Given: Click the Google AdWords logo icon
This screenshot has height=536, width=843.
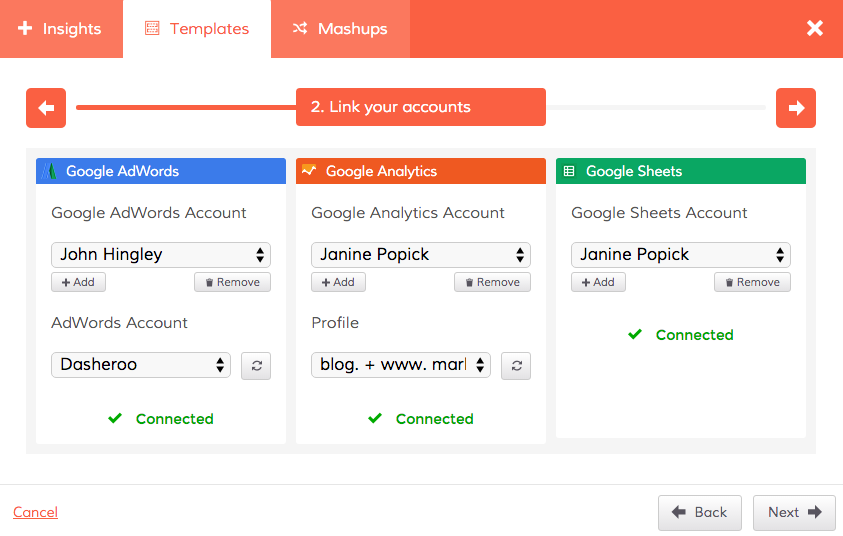Looking at the screenshot, I should 52,171.
